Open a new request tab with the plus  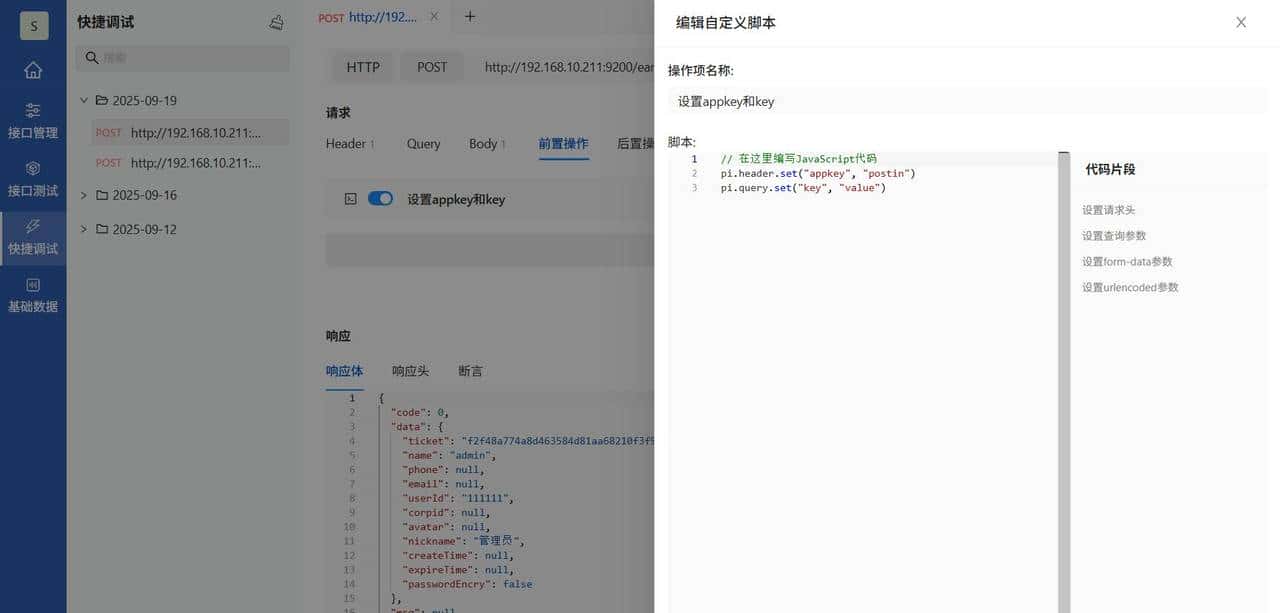(x=469, y=16)
